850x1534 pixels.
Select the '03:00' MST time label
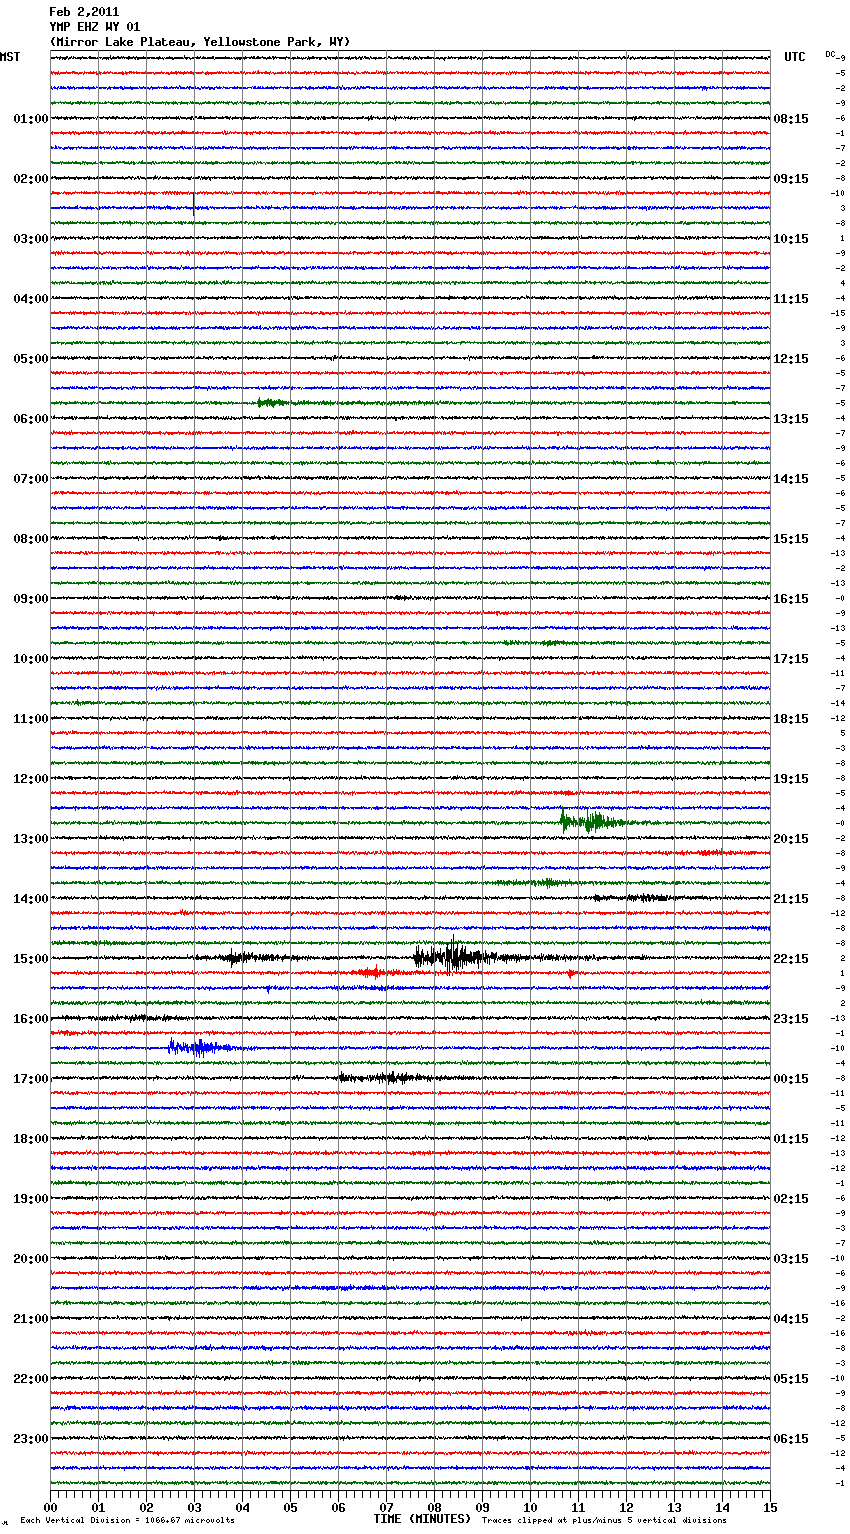pos(31,239)
